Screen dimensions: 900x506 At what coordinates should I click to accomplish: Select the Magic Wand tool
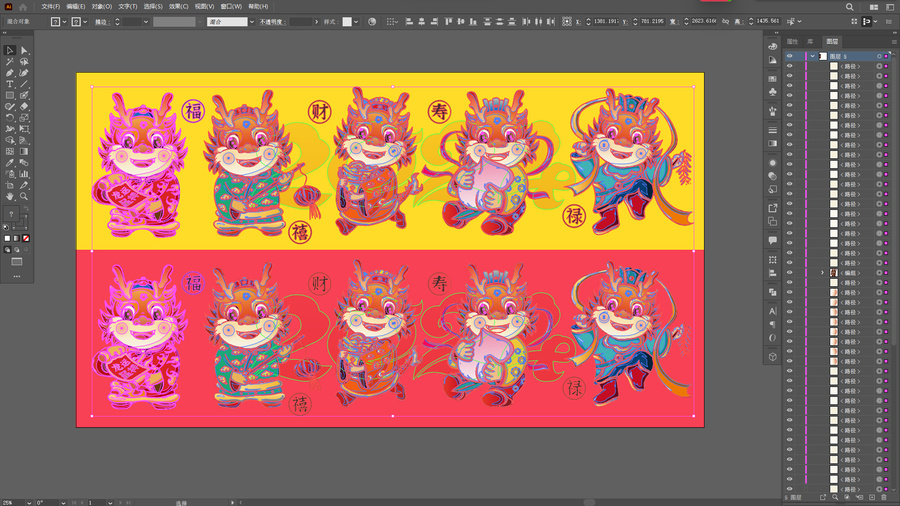pyautogui.click(x=10, y=62)
